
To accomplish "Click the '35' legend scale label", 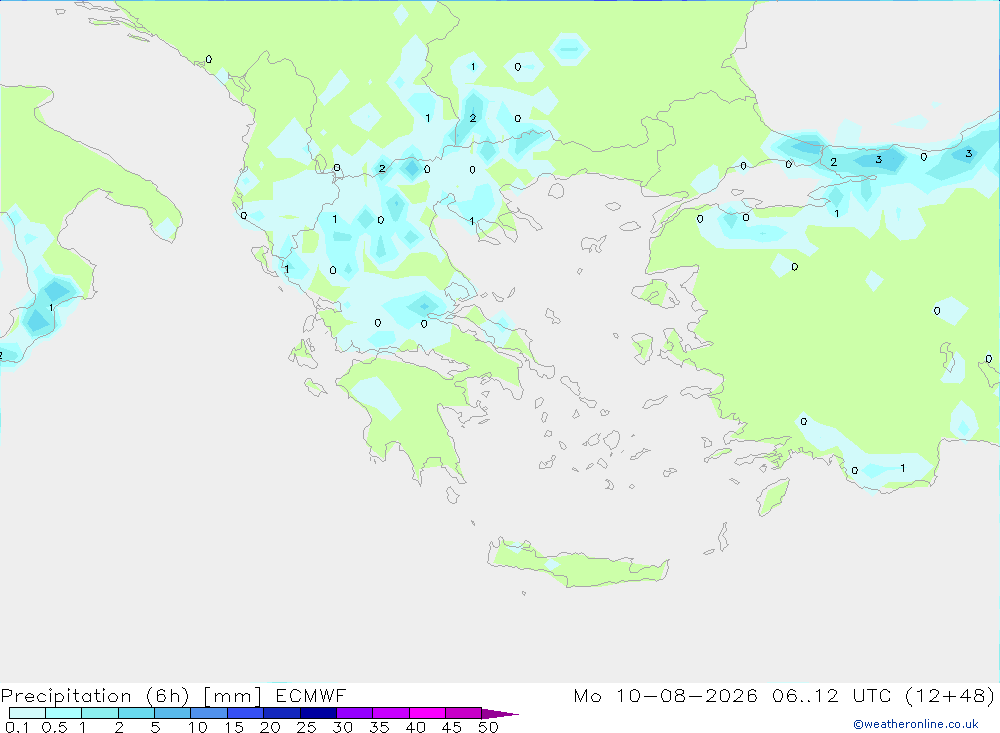I will (x=379, y=727).
